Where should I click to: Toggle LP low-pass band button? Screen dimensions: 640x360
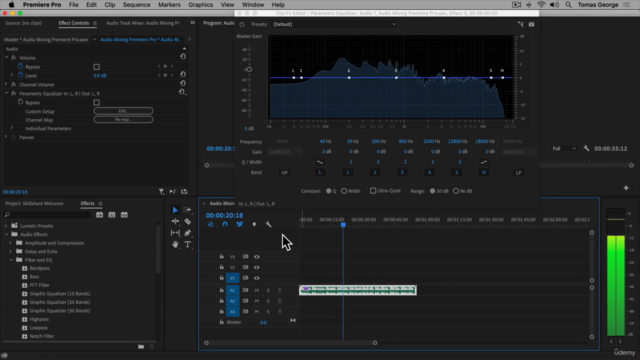coord(518,173)
